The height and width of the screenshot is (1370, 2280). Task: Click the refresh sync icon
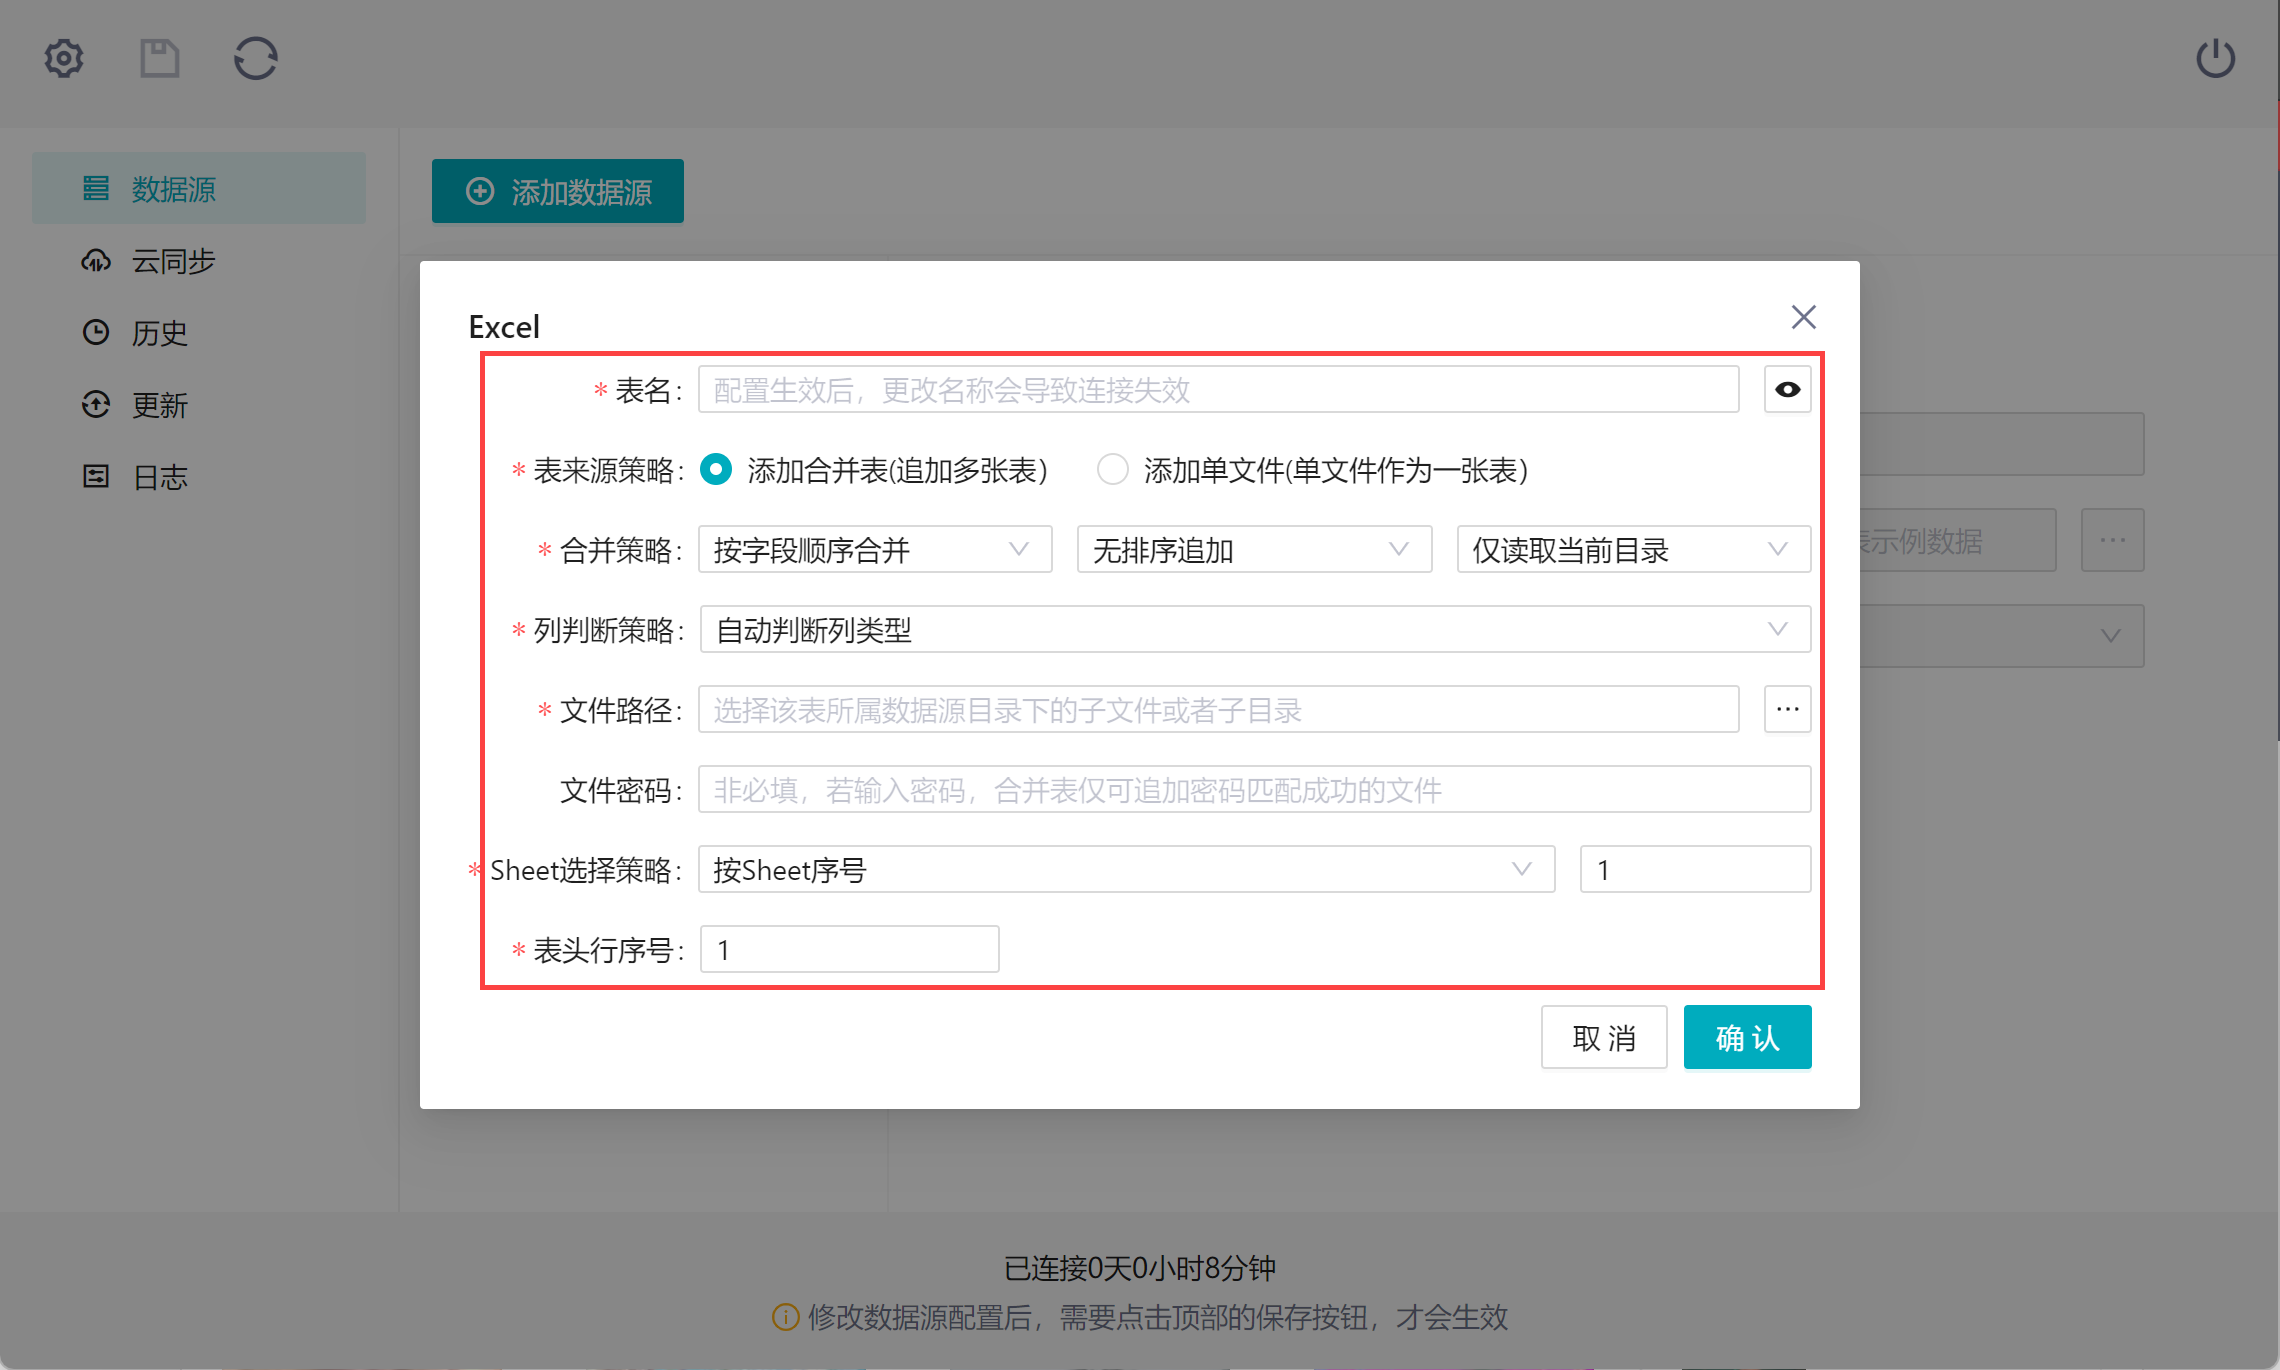(256, 59)
